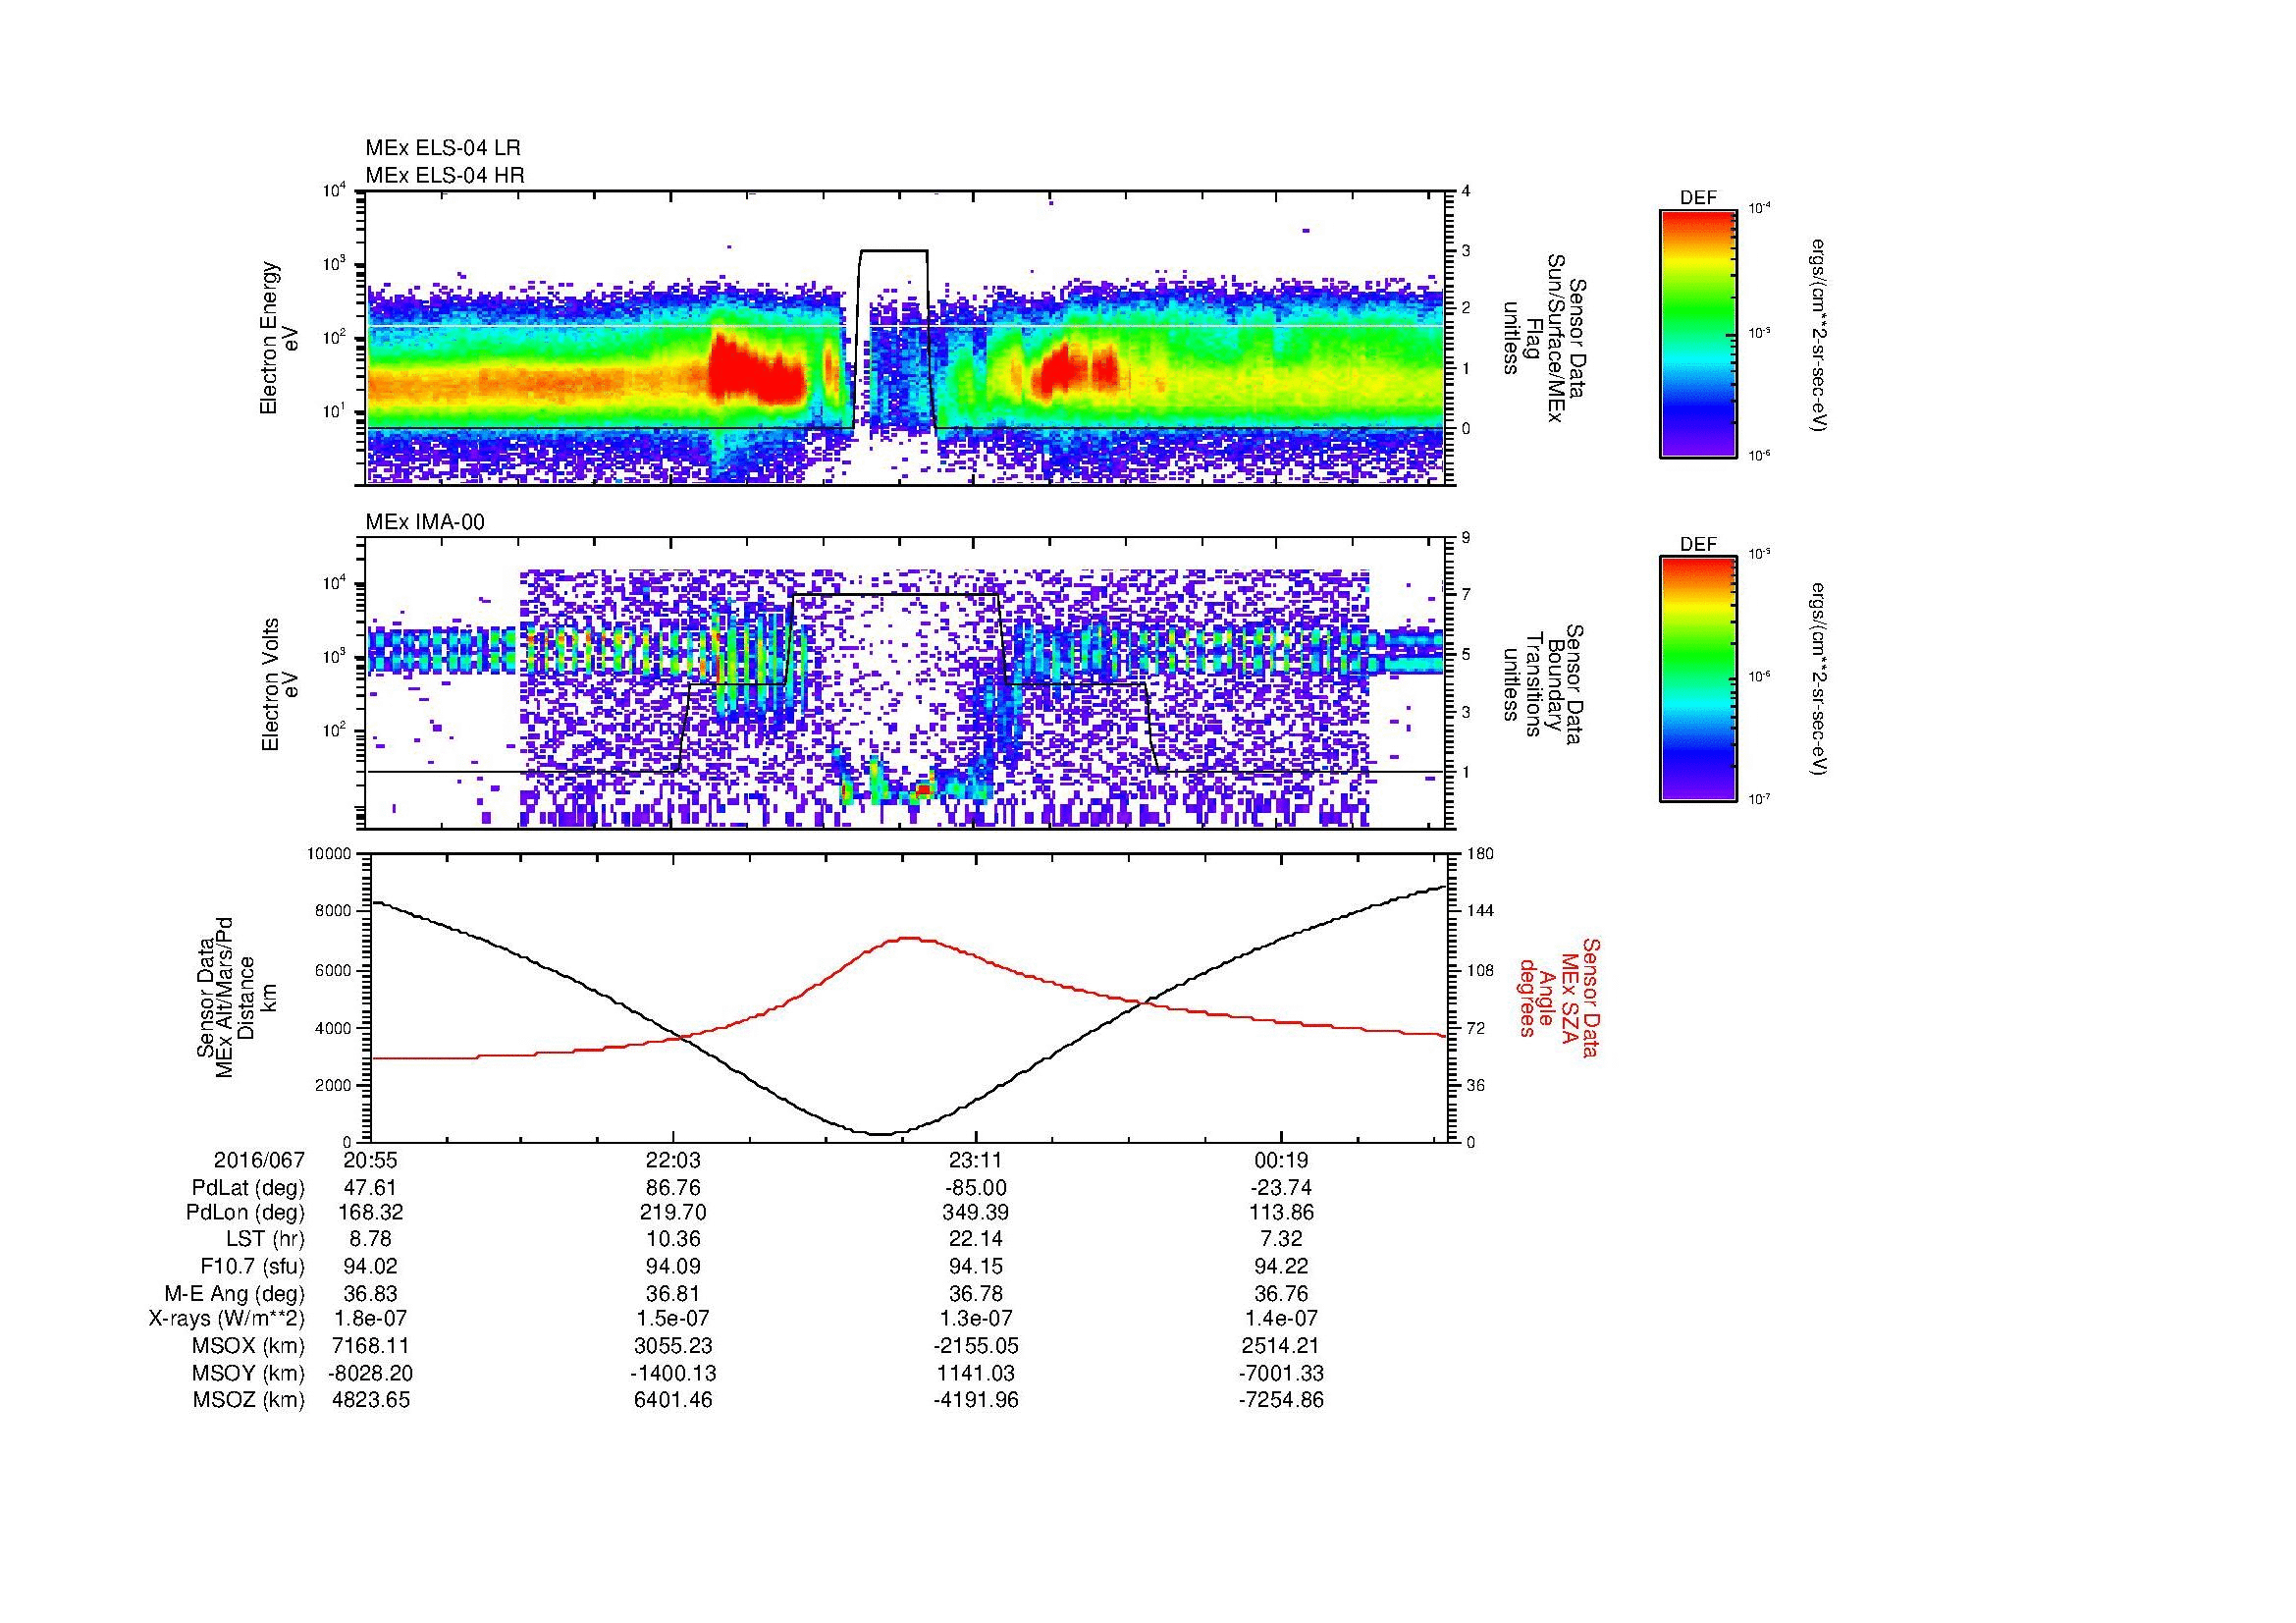
Task: Click the 'F10.7 (sfu)' row label
Action: coord(252,1266)
